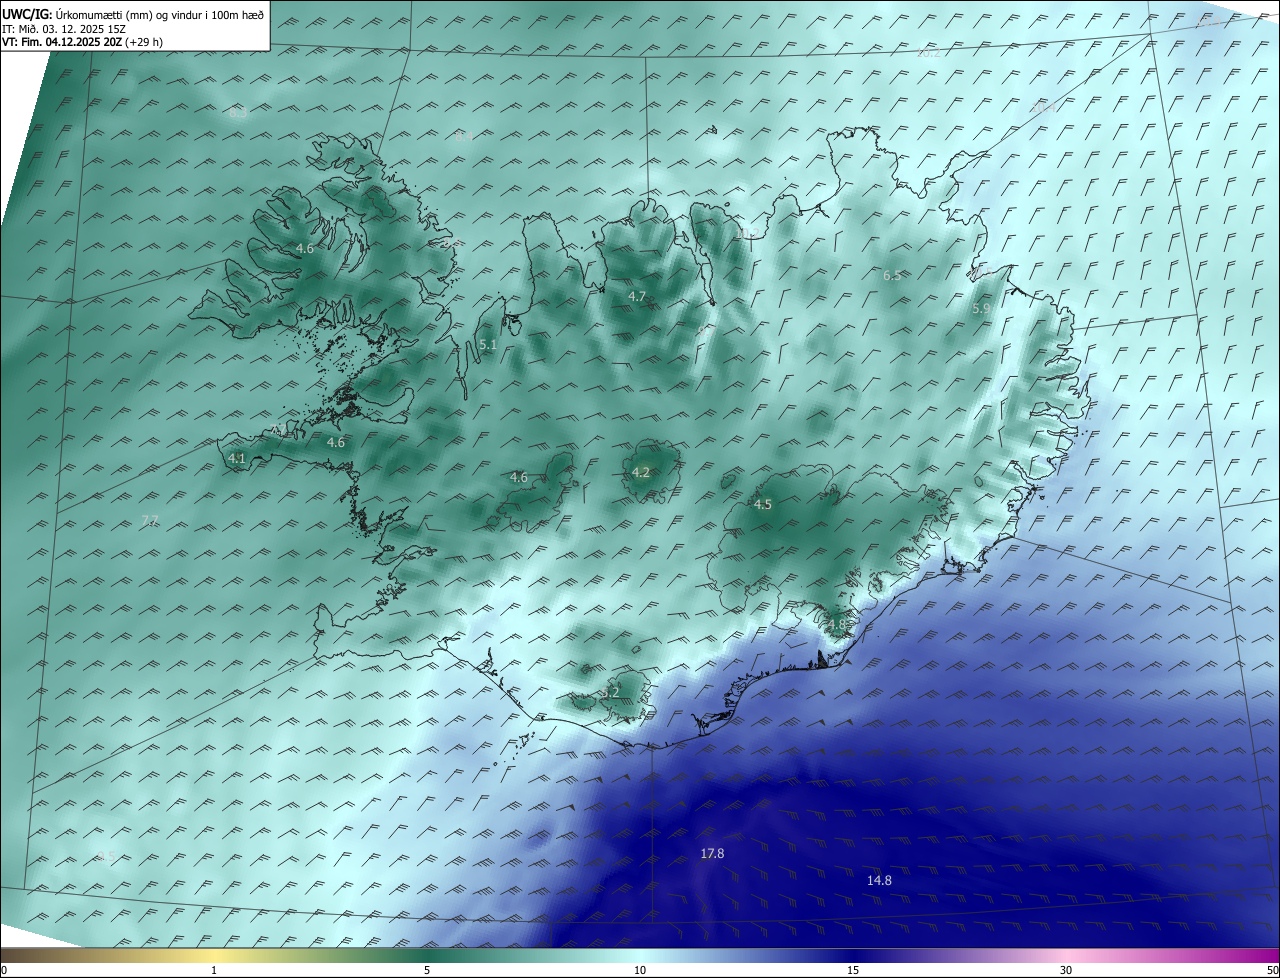Click the '1' label on color scale
This screenshot has width=1280, height=978.
click(214, 970)
